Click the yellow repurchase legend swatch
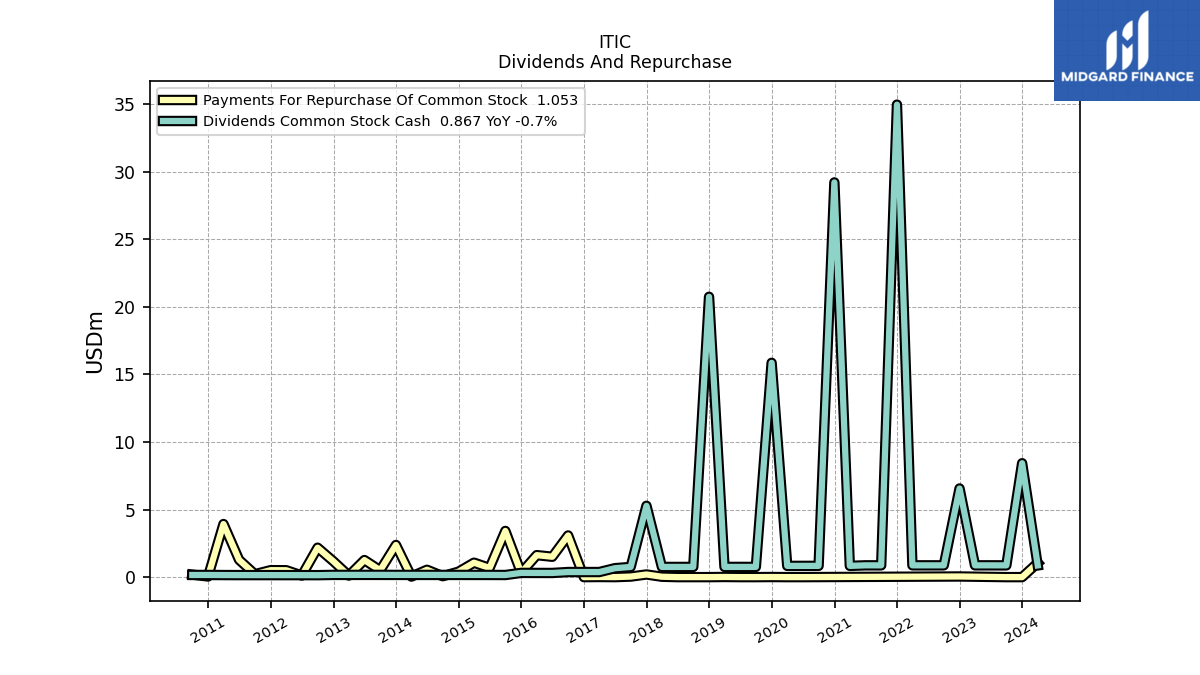This screenshot has height=675, width=1200. (178, 100)
